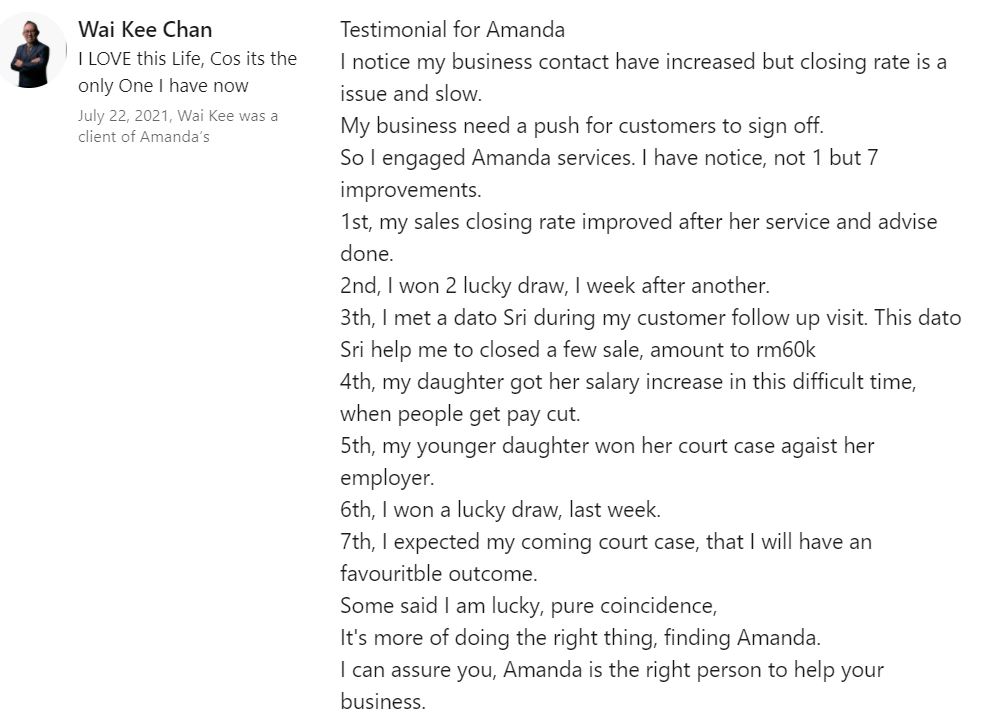Image resolution: width=985 pixels, height=728 pixels.
Task: Click the '1st, my sales closing rate' line
Action: (x=638, y=221)
